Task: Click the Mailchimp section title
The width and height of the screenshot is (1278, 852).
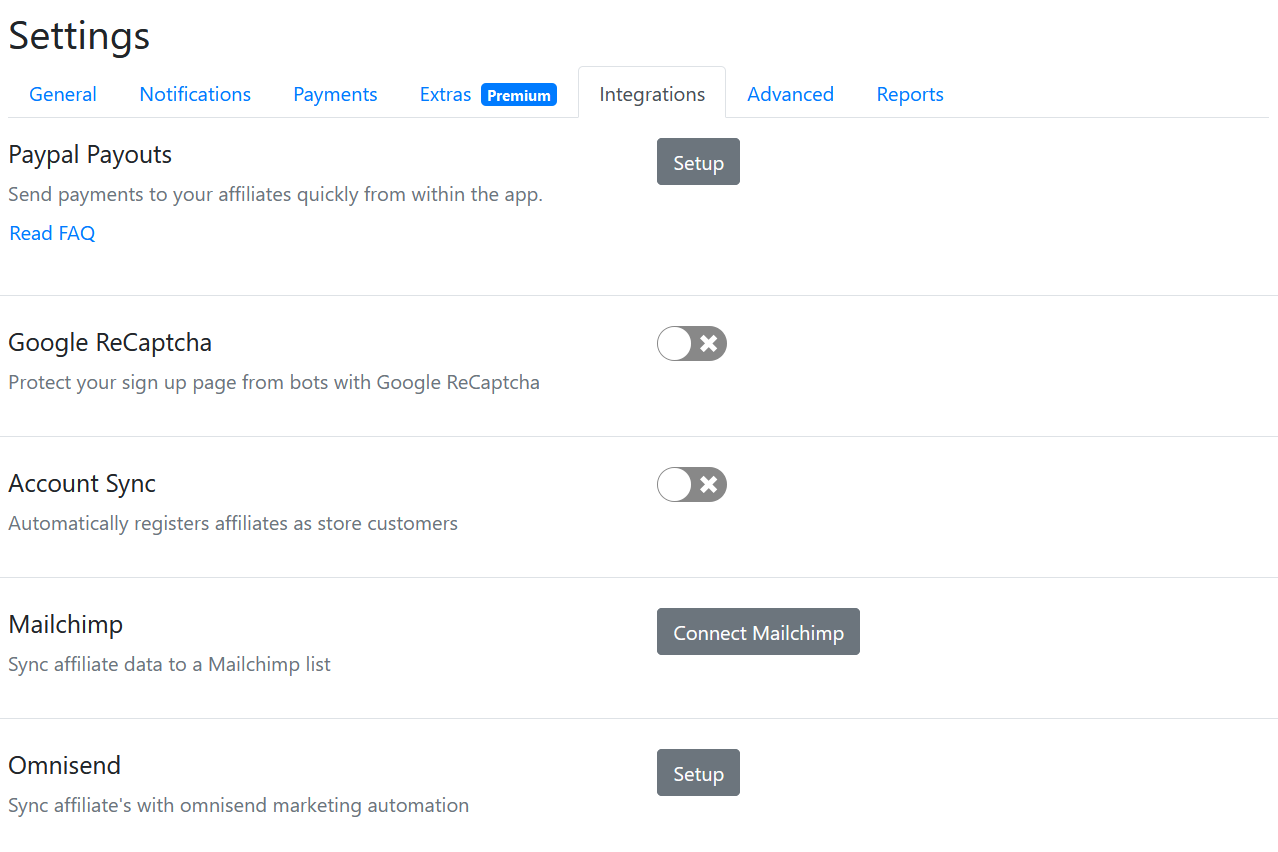Action: [66, 625]
